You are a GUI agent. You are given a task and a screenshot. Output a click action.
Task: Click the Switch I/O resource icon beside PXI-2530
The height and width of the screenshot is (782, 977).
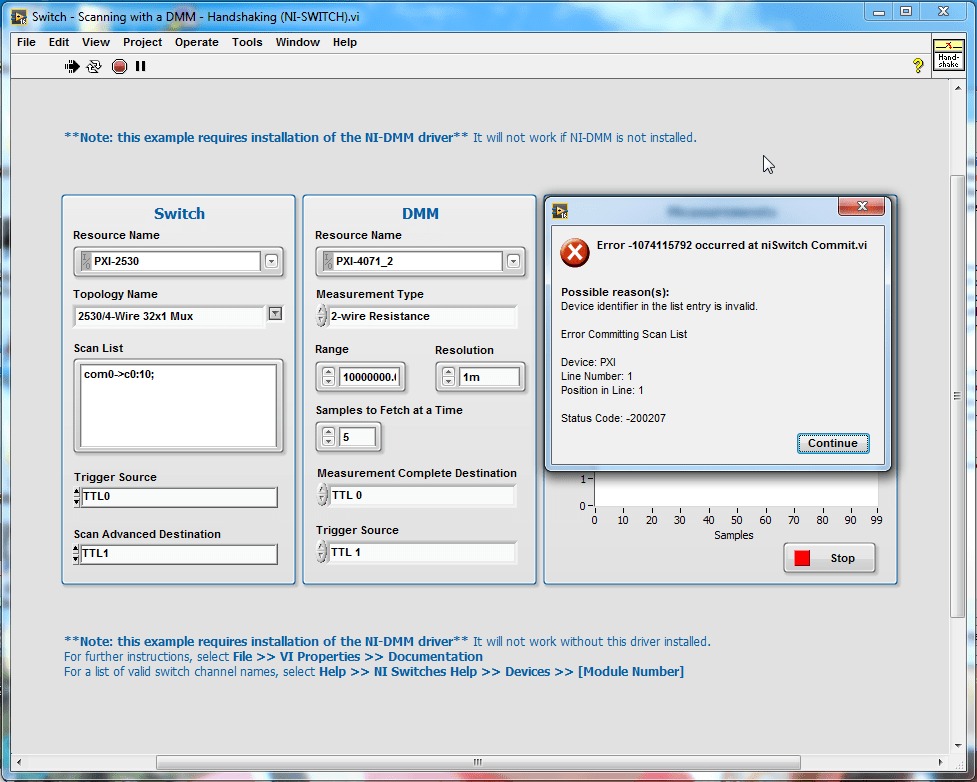pyautogui.click(x=86, y=261)
